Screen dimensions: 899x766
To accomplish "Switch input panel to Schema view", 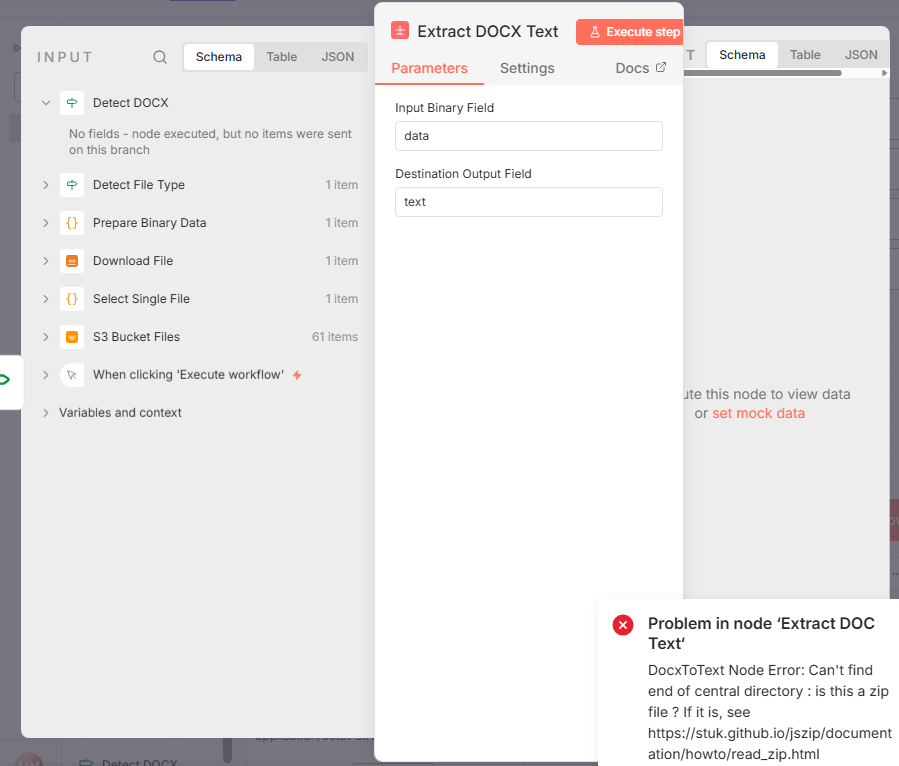I will click(218, 57).
